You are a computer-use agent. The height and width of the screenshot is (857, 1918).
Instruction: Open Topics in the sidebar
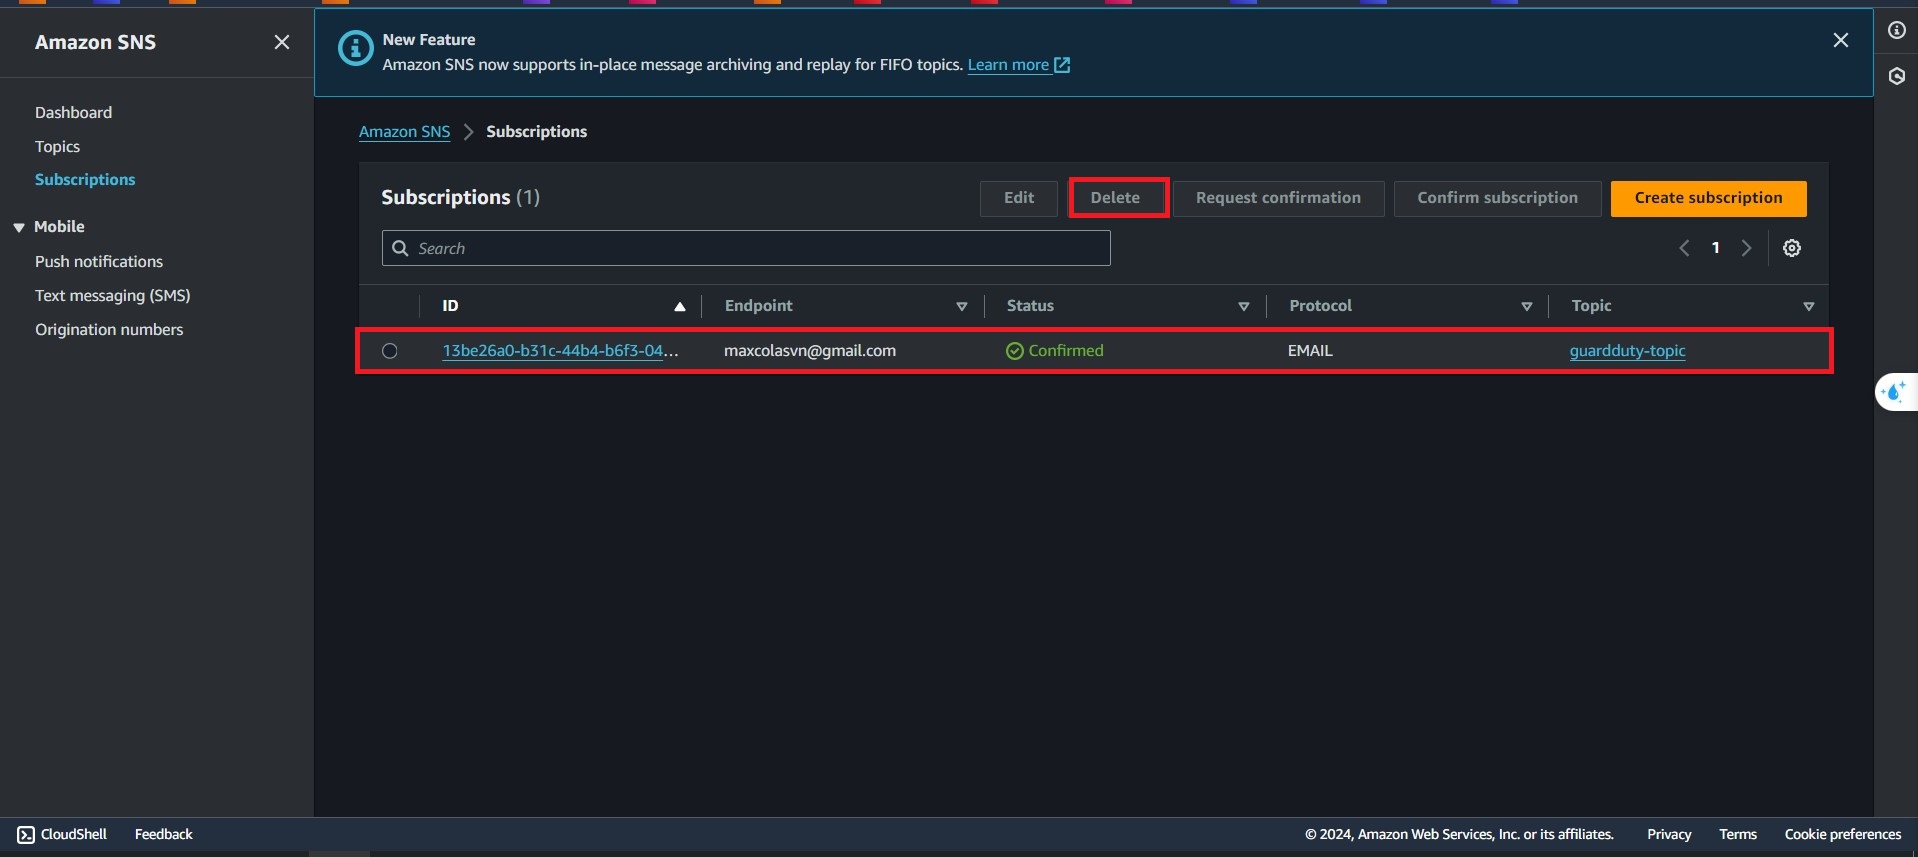pyautogui.click(x=57, y=146)
